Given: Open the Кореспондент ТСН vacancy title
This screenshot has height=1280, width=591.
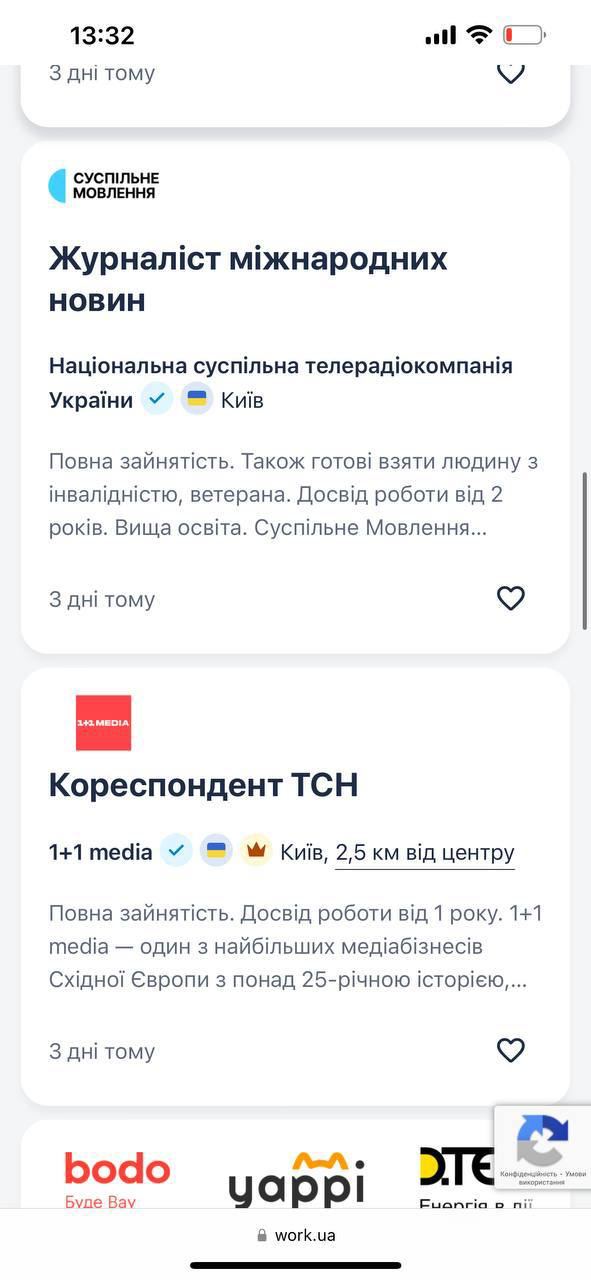Looking at the screenshot, I should click(204, 785).
